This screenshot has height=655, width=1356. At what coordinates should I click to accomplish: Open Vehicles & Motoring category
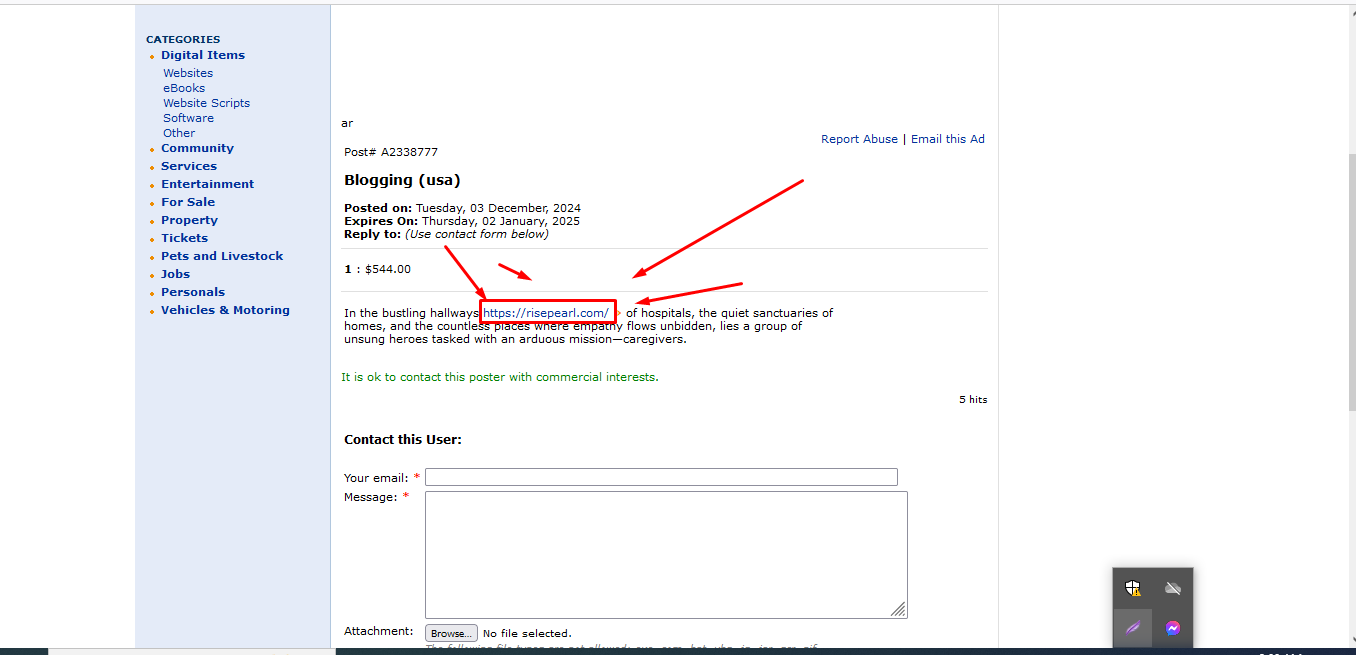(x=225, y=310)
